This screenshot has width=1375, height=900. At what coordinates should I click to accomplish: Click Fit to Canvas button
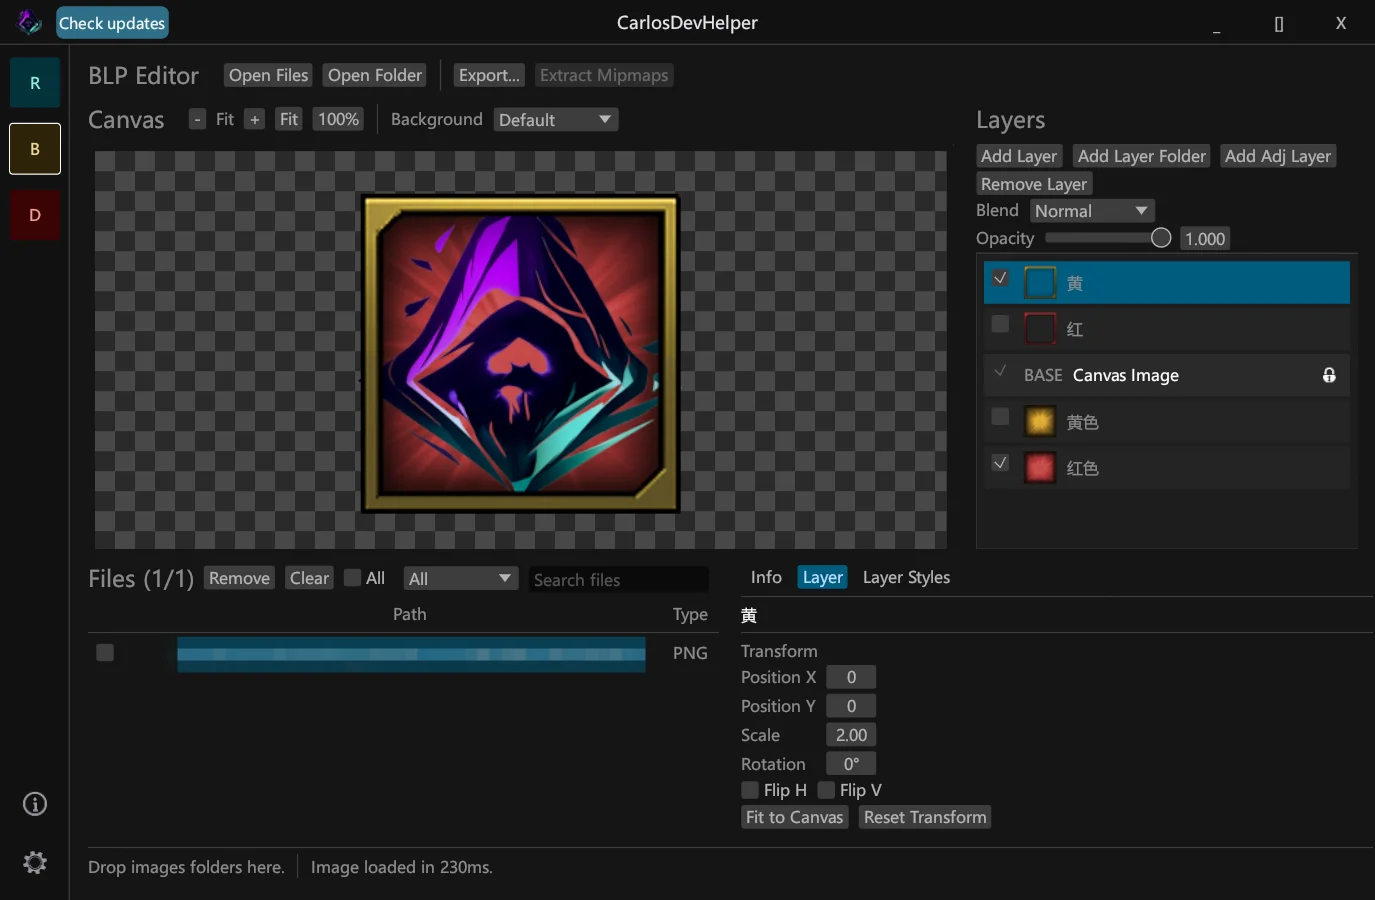tap(795, 817)
